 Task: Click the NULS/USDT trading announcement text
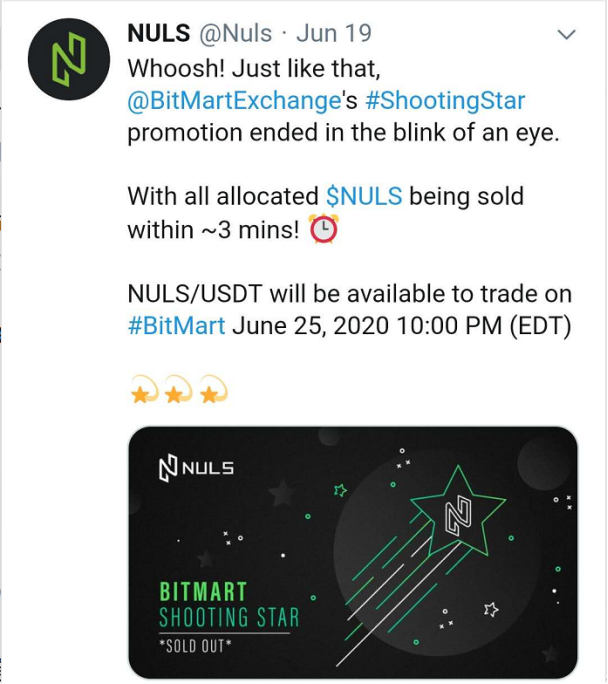tap(349, 310)
